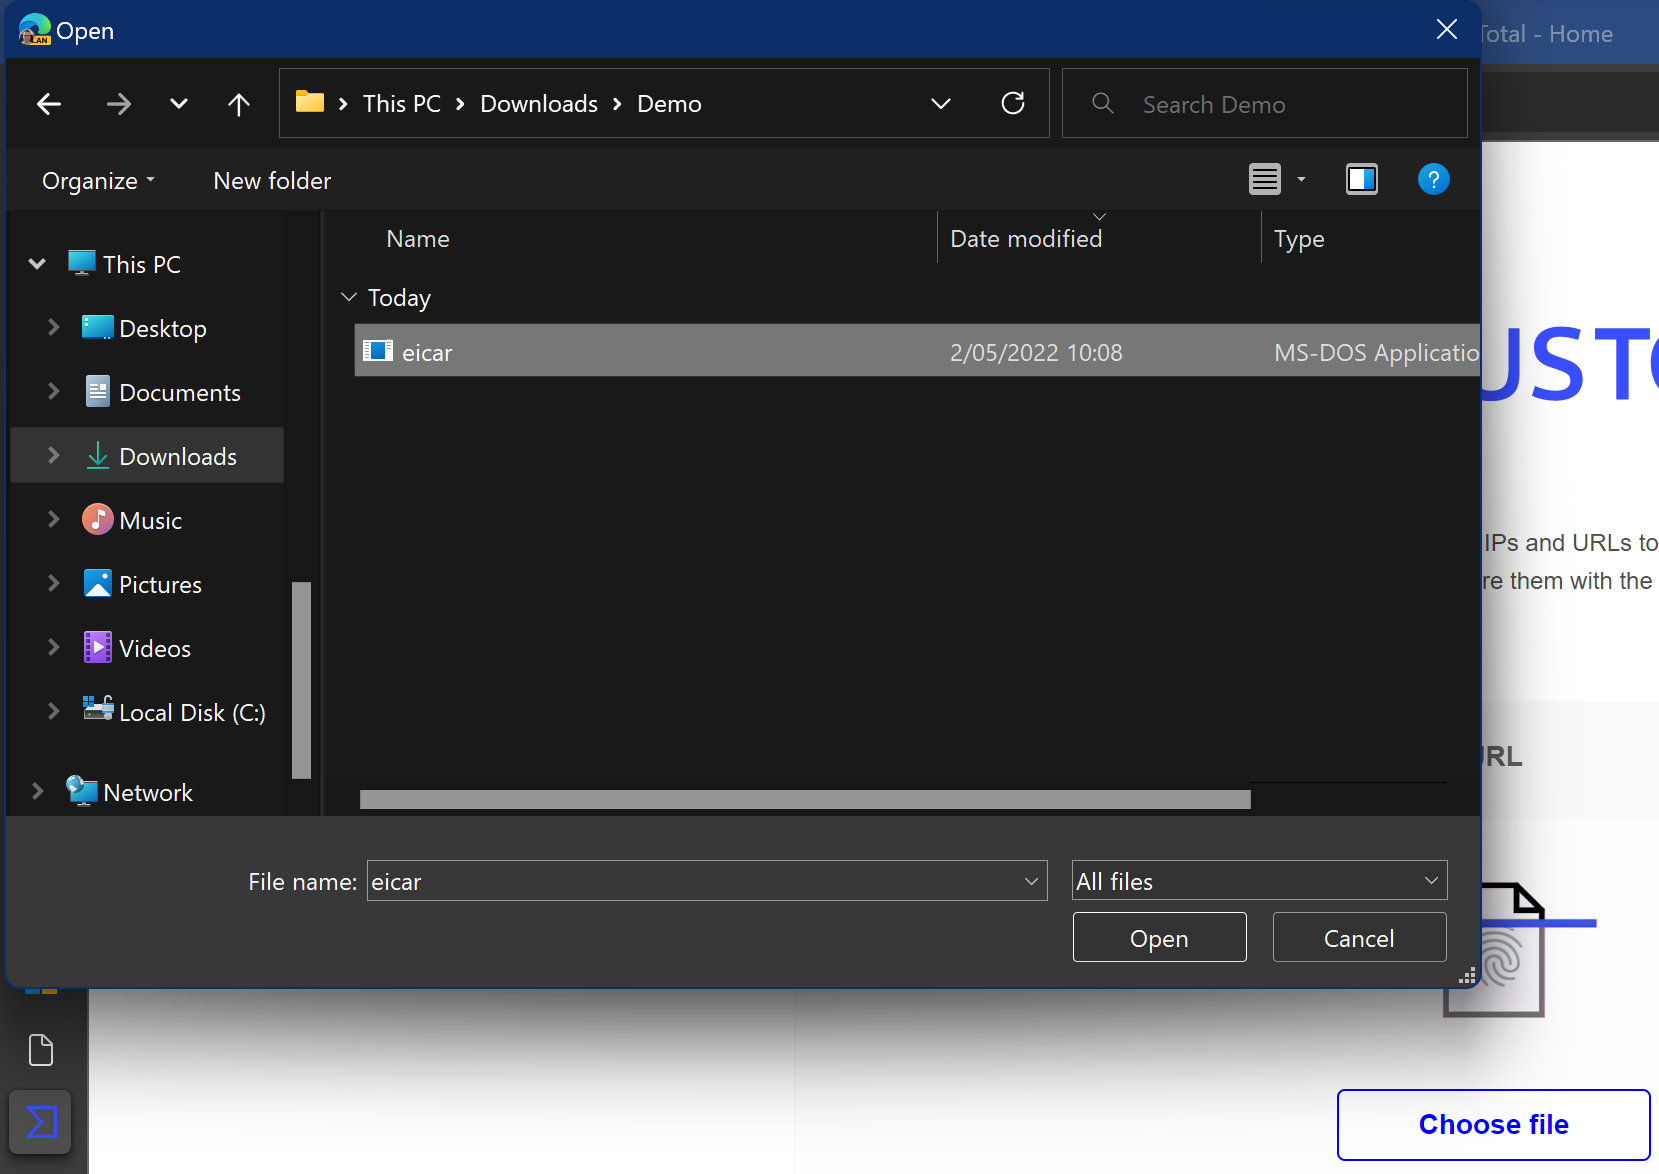Click the change view layout icon

(1265, 180)
